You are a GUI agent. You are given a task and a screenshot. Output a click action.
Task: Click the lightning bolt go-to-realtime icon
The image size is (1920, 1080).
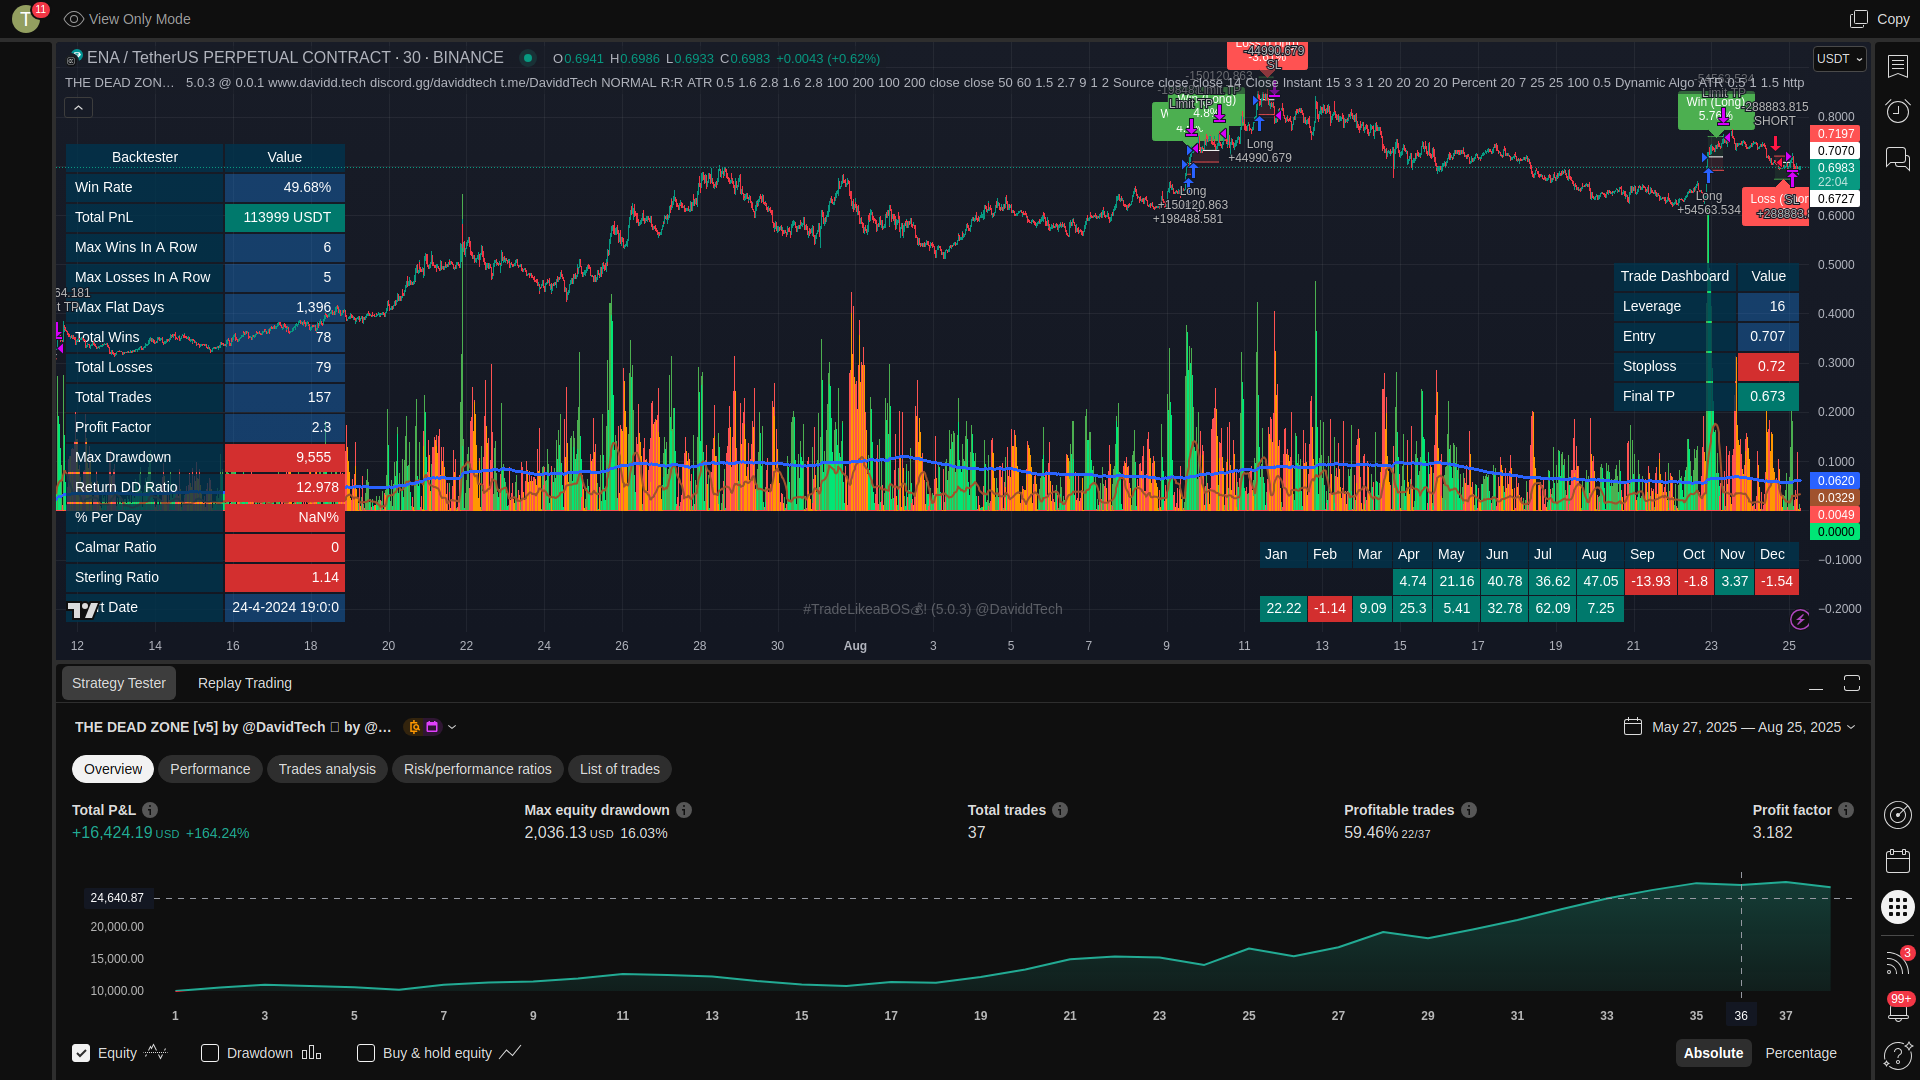coord(1800,620)
